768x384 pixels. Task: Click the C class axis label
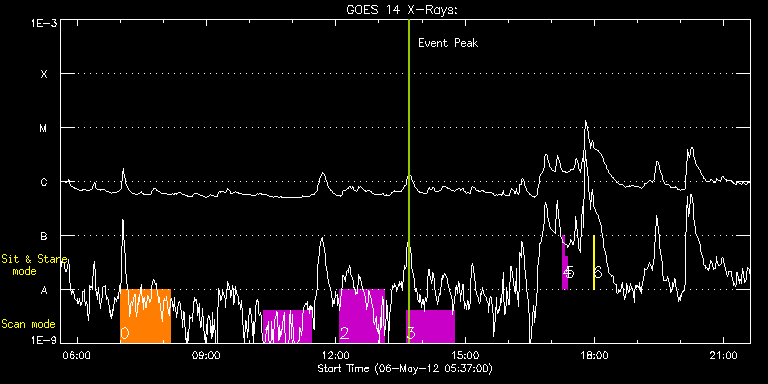click(x=44, y=182)
